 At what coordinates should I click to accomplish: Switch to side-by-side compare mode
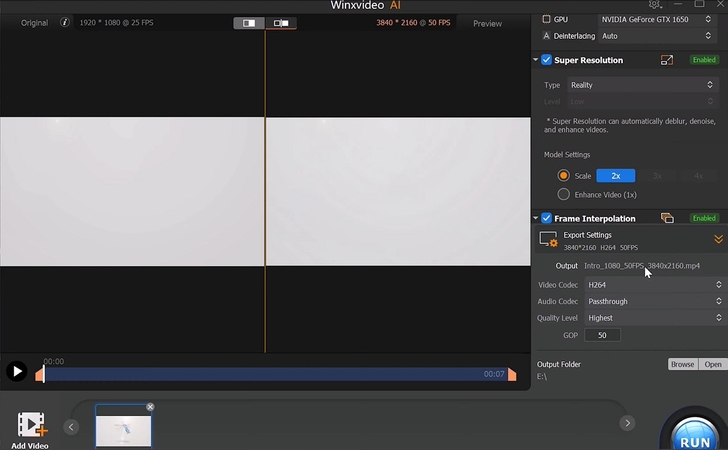point(281,23)
